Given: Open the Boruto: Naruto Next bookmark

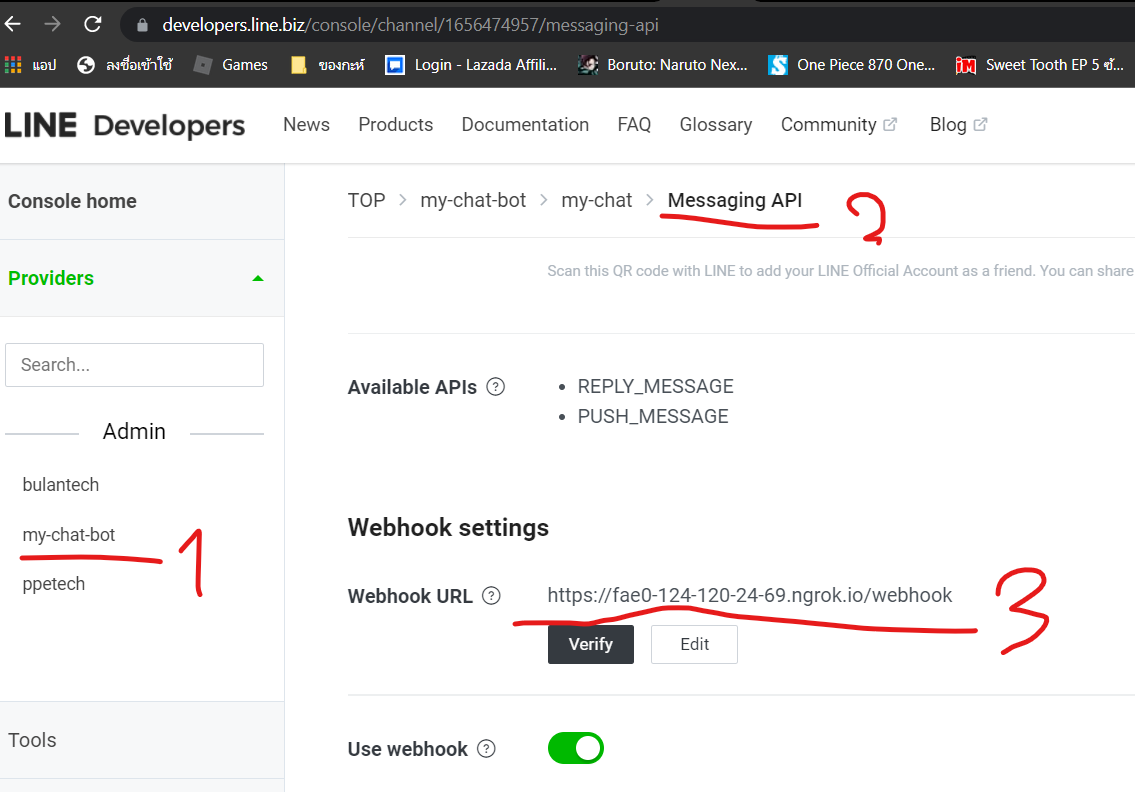Looking at the screenshot, I should click(662, 64).
